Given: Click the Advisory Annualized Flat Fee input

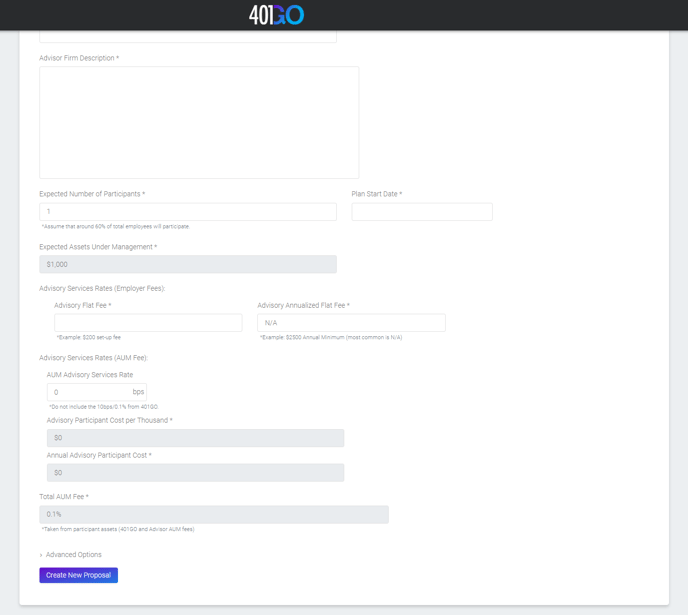Looking at the screenshot, I should pos(351,323).
